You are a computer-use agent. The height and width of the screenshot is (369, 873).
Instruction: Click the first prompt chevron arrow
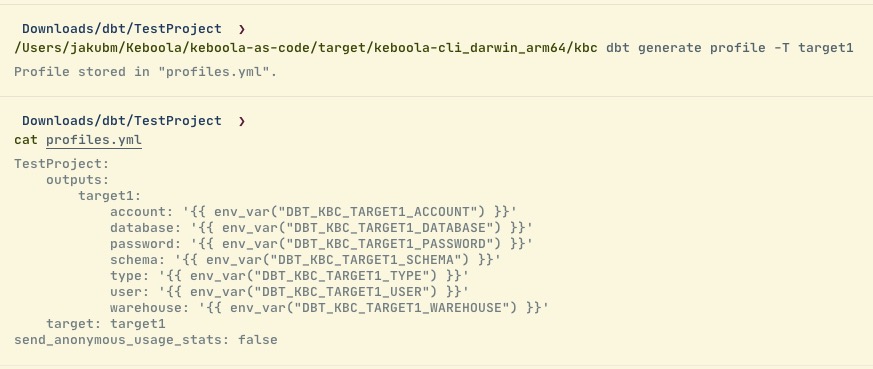242,29
